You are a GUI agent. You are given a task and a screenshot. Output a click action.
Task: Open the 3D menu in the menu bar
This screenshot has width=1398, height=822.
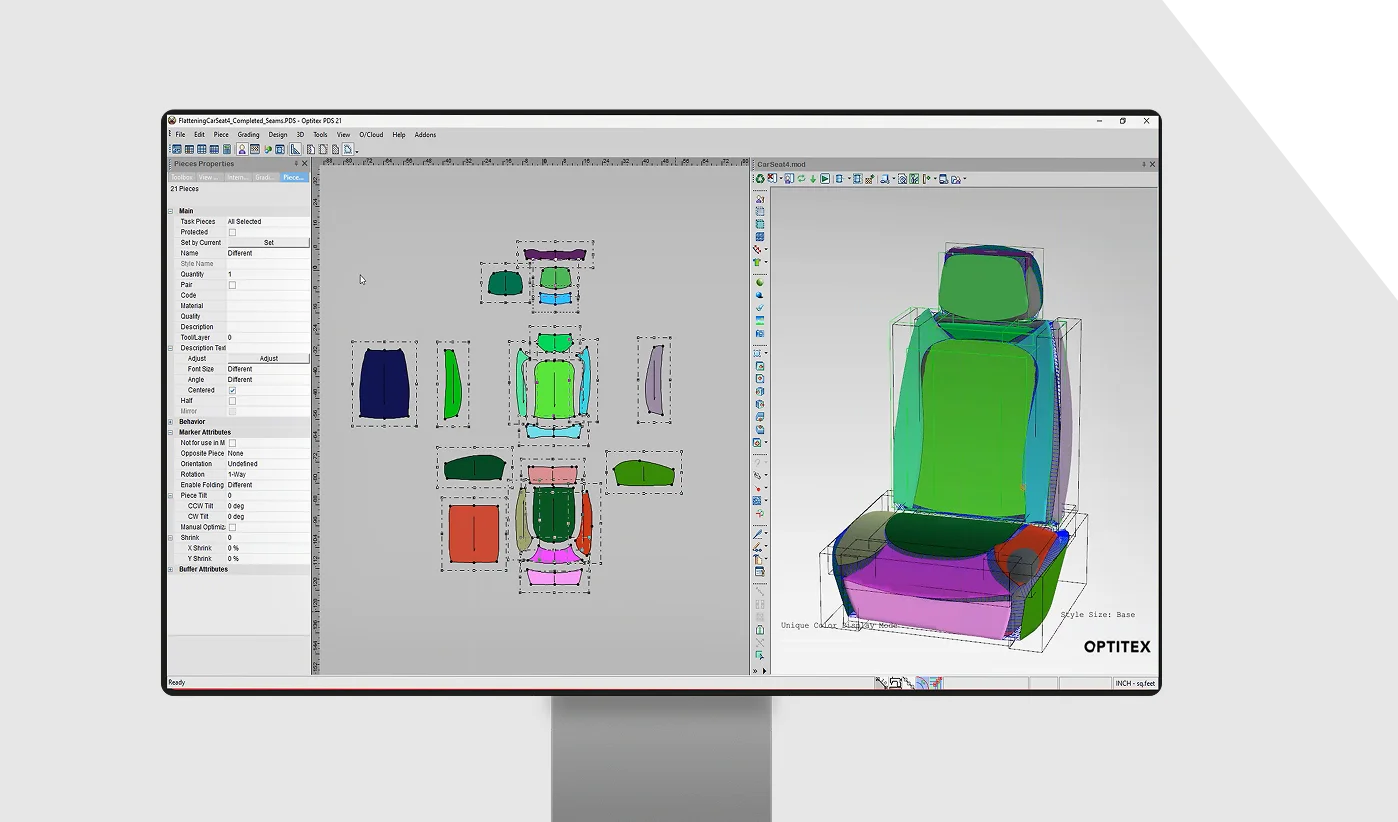[301, 134]
